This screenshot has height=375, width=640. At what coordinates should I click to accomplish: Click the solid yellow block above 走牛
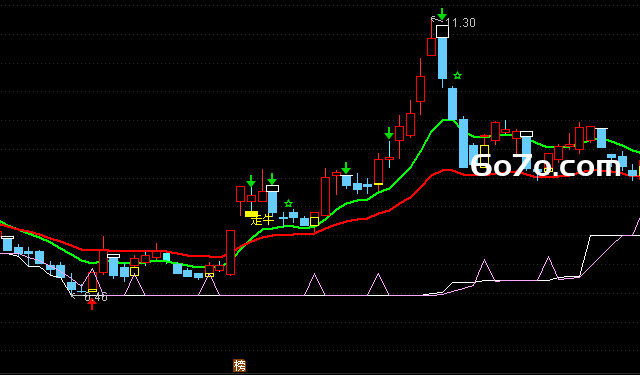(251, 214)
